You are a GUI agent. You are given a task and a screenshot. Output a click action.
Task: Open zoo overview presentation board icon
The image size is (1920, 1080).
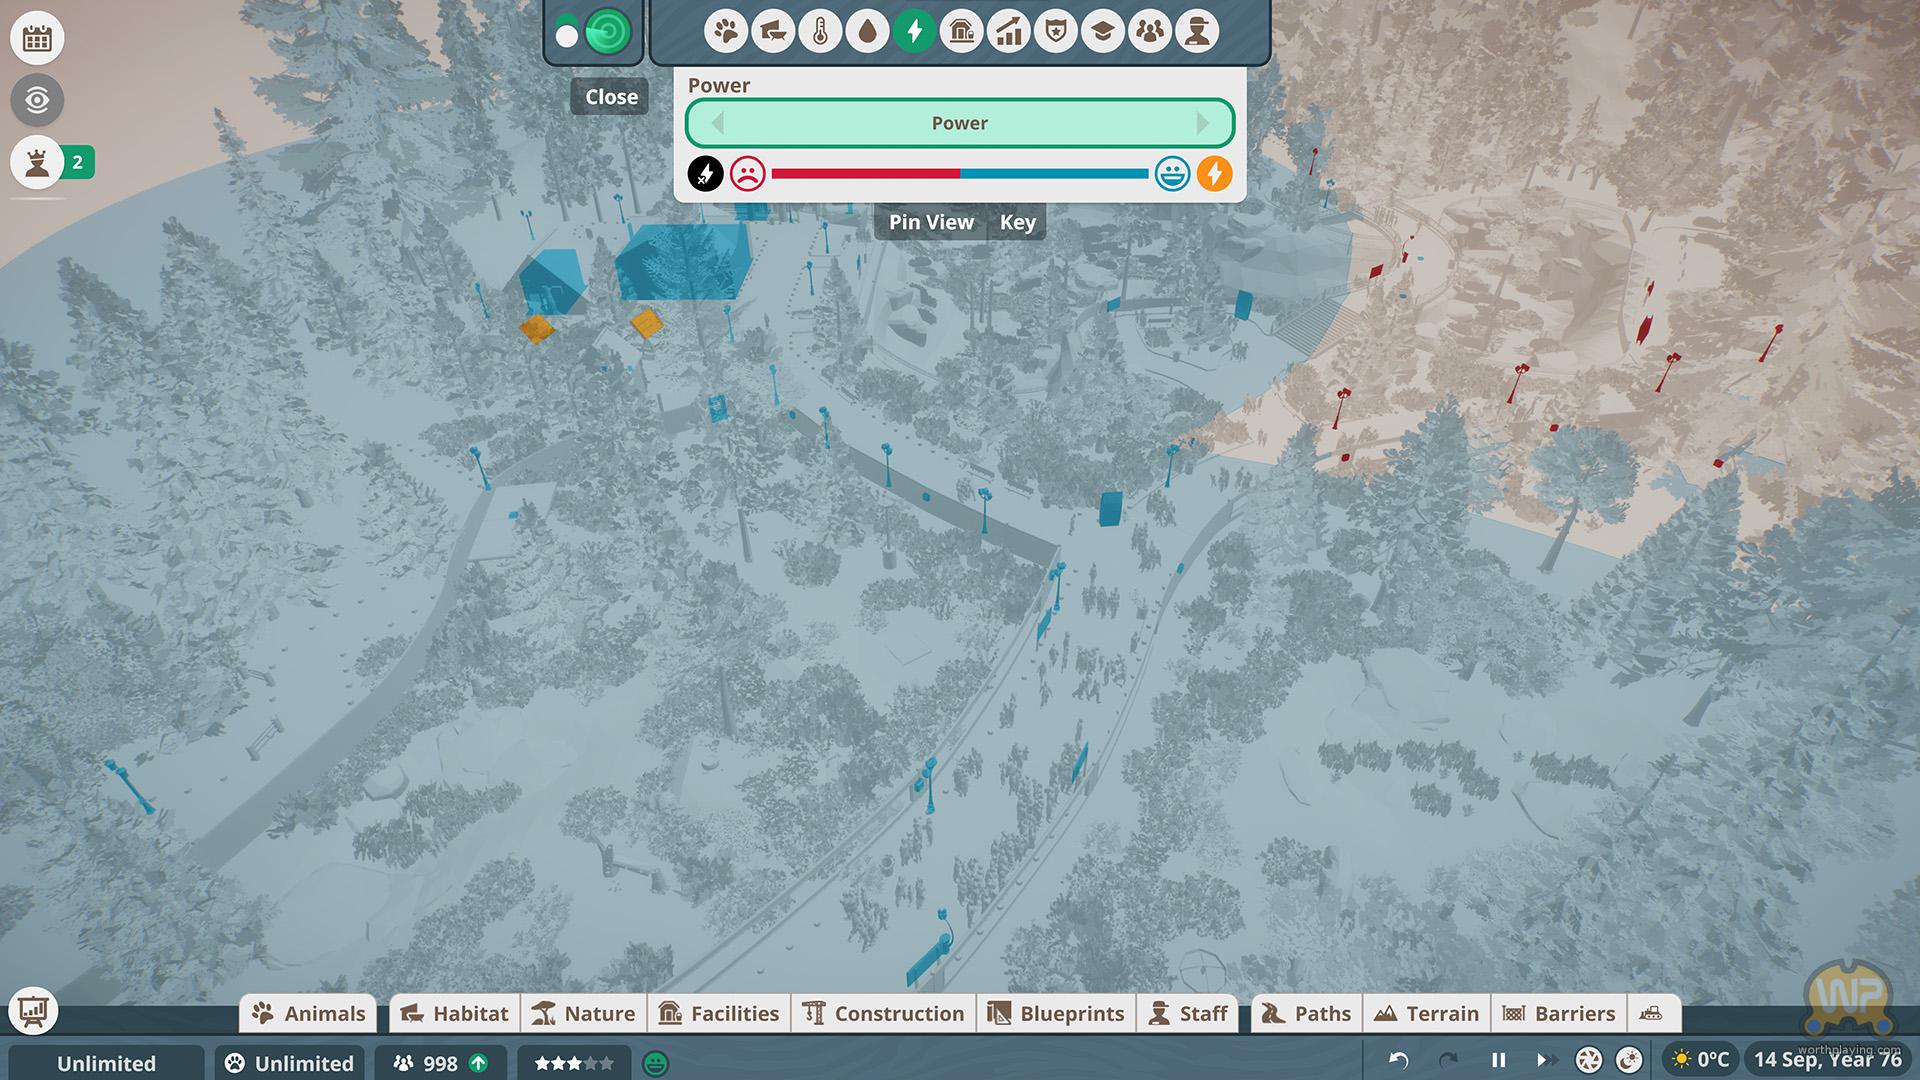[x=33, y=1011]
